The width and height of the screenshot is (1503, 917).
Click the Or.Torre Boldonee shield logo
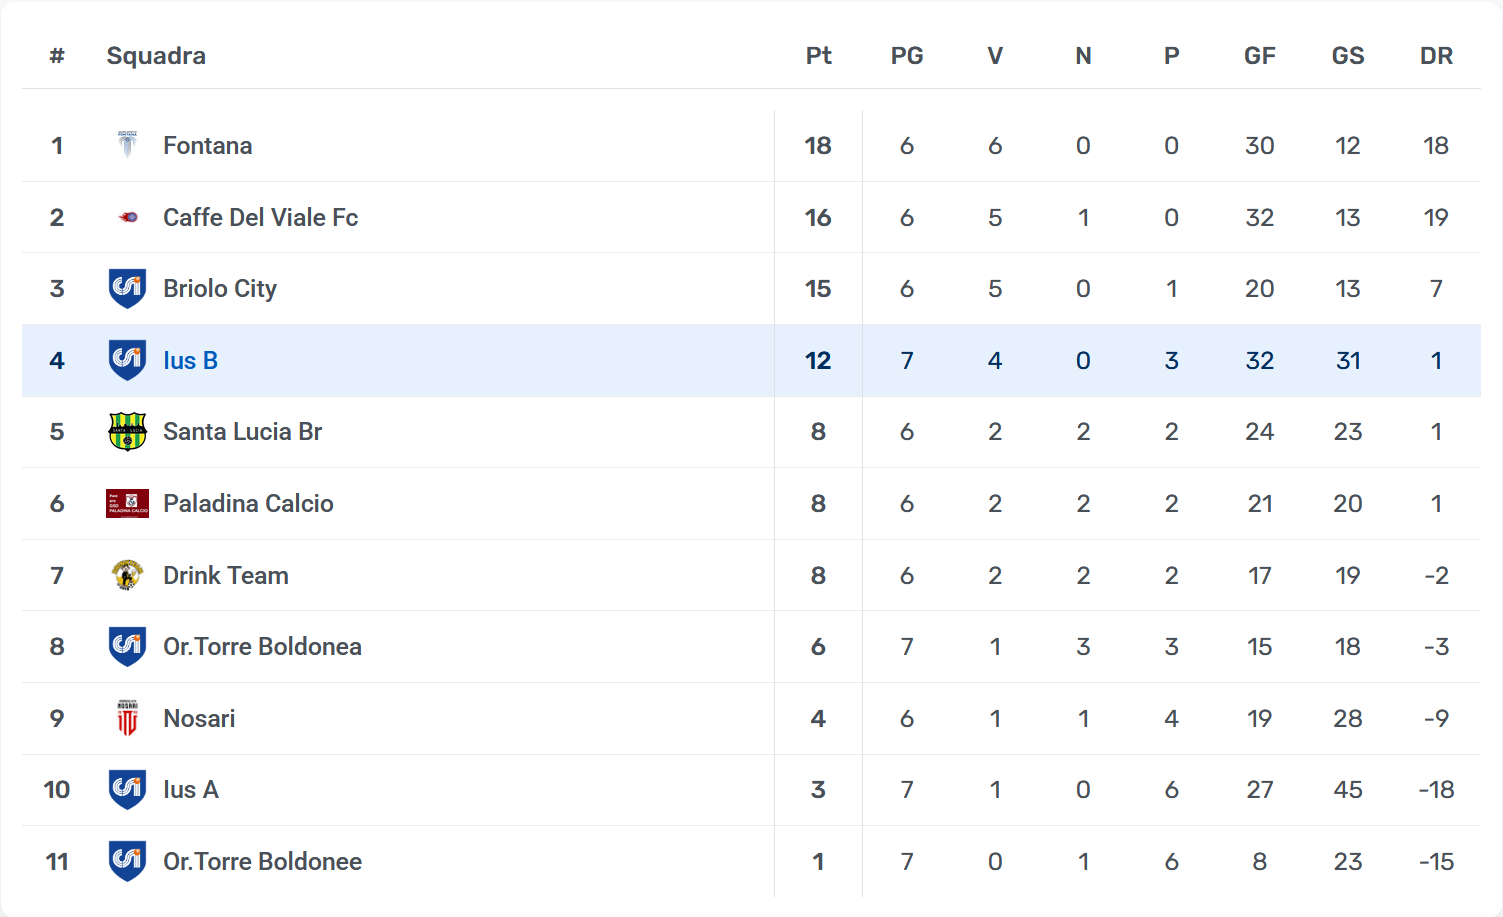tap(127, 861)
